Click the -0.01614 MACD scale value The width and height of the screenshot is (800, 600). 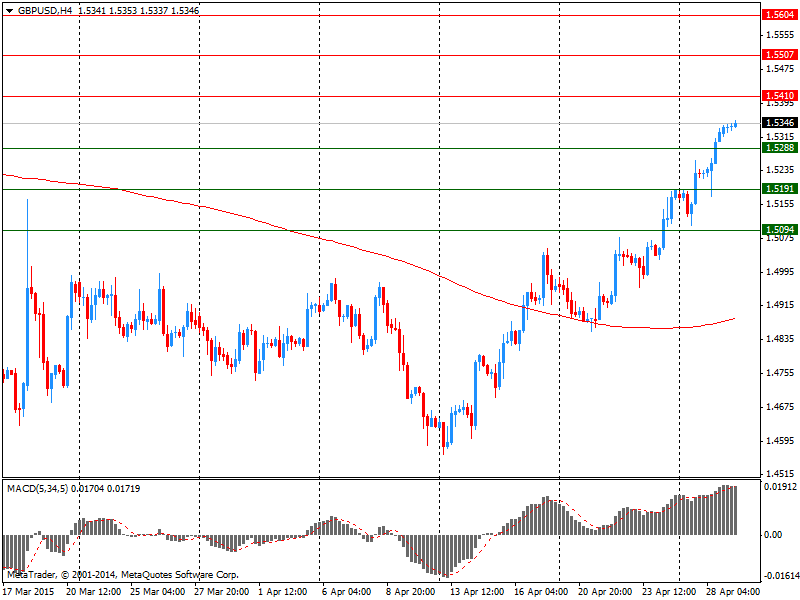(781, 576)
